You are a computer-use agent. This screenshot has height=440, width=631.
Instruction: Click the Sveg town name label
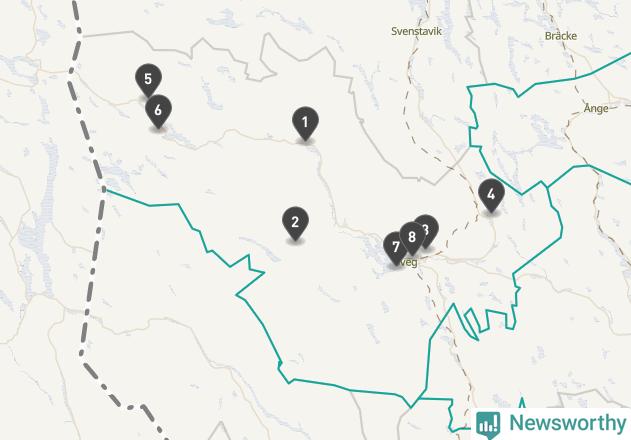coord(409,262)
